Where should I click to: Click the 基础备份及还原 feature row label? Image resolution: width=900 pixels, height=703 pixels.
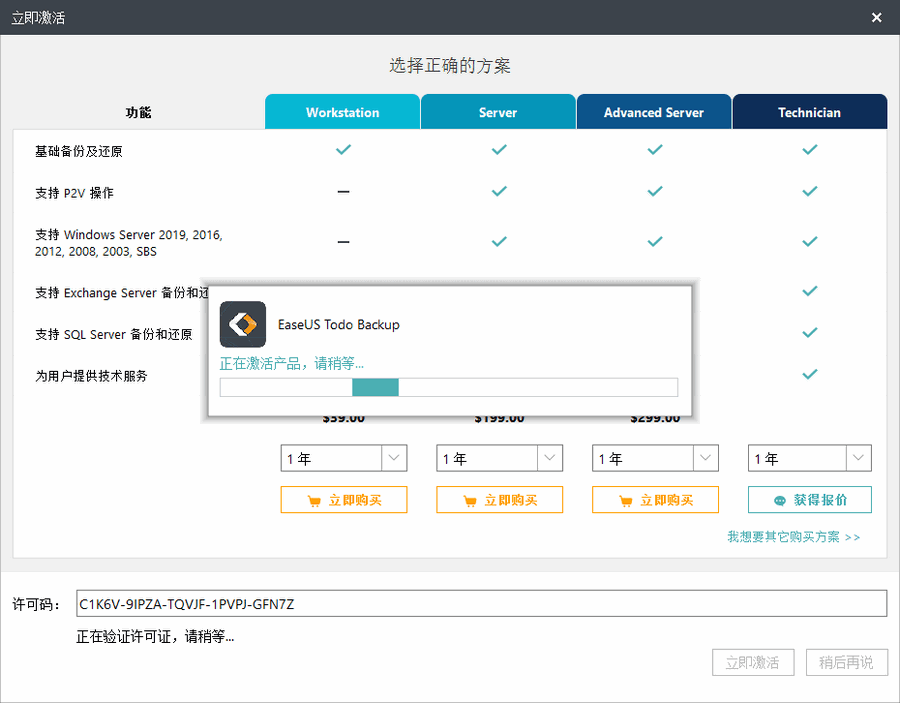[x=79, y=152]
